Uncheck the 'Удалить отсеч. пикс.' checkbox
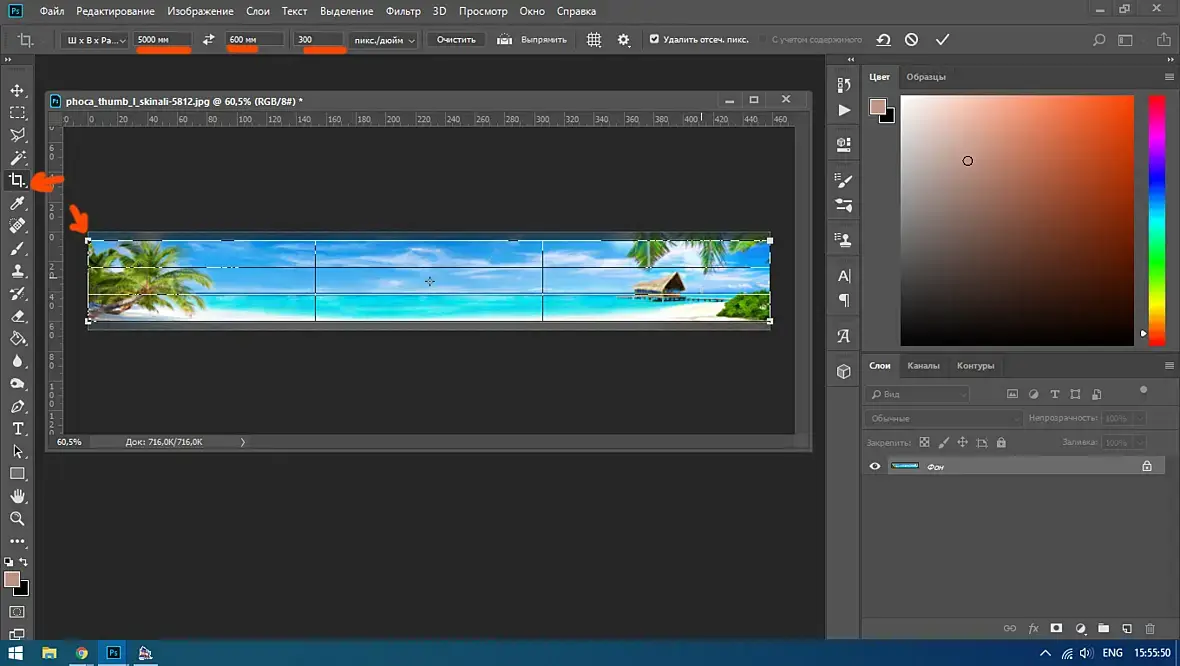Screen dimensions: 1180x666 point(654,40)
